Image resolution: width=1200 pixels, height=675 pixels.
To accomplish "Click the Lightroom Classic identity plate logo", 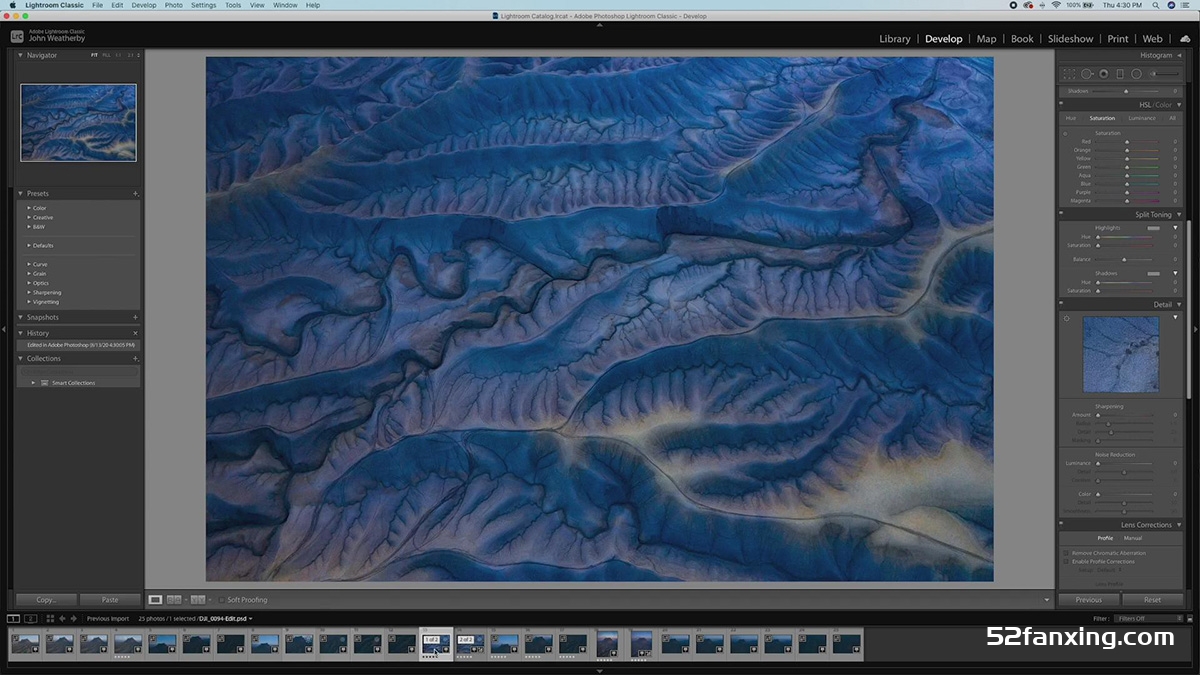I will [x=17, y=36].
